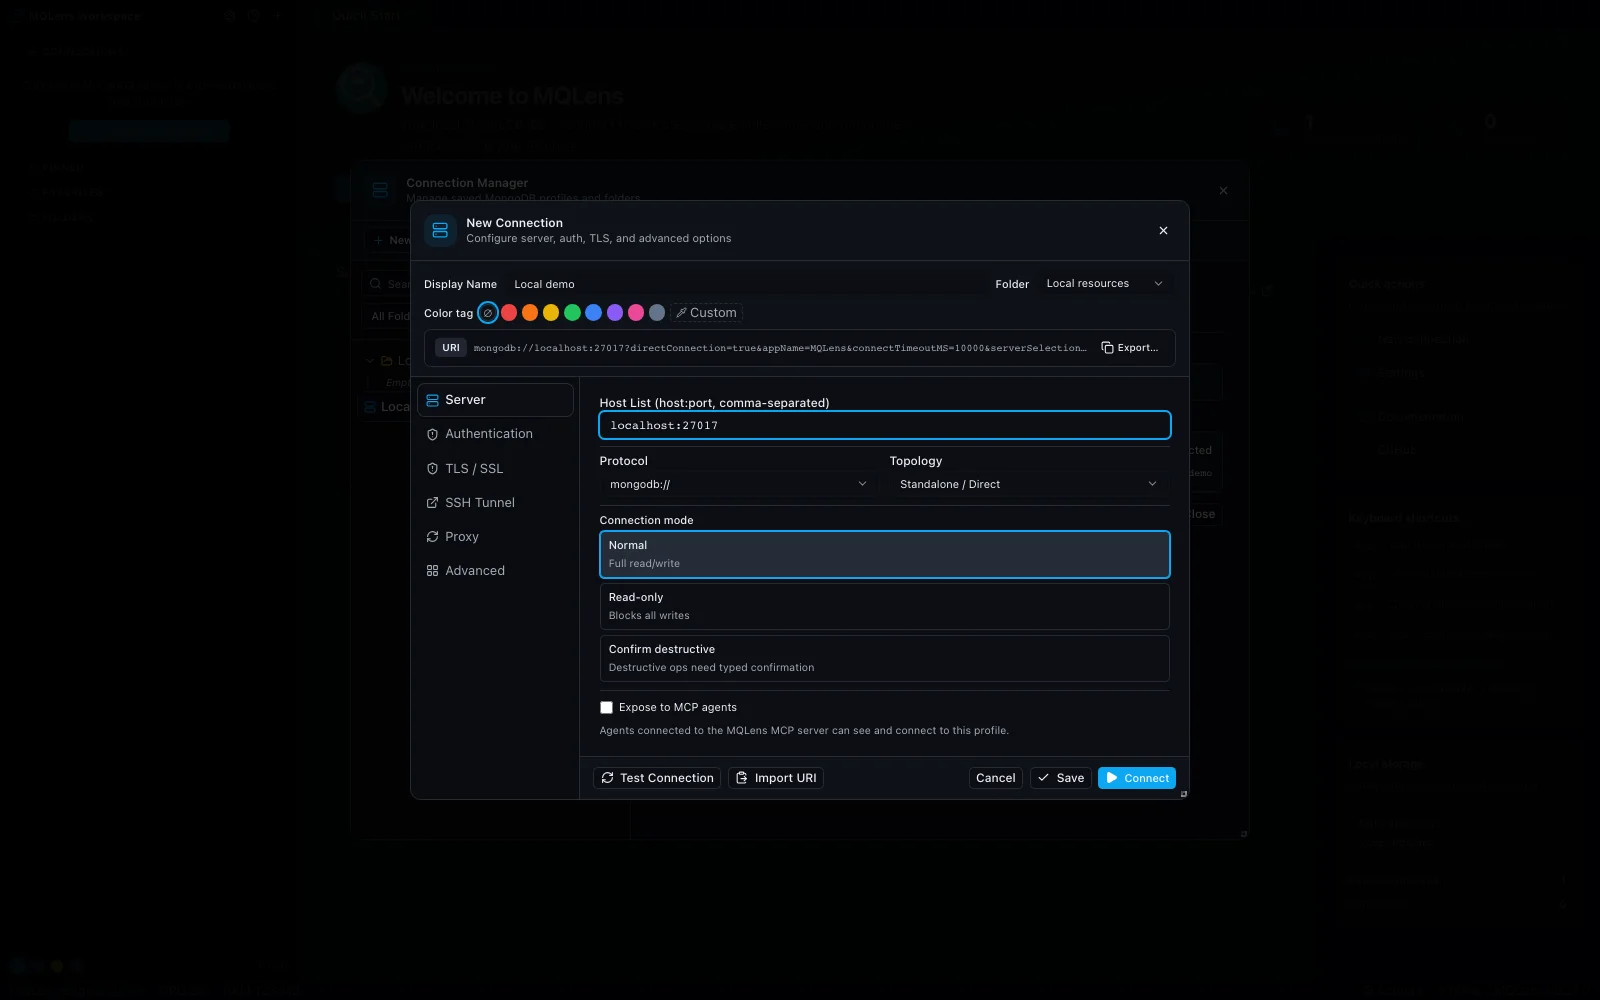Open the Custom color picker

706,313
